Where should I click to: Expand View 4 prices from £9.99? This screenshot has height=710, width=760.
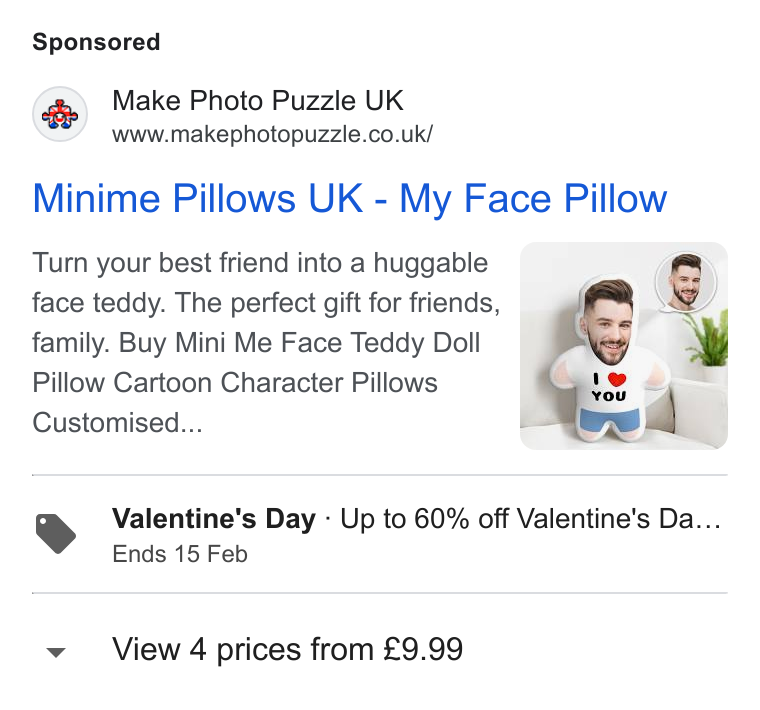coord(287,649)
